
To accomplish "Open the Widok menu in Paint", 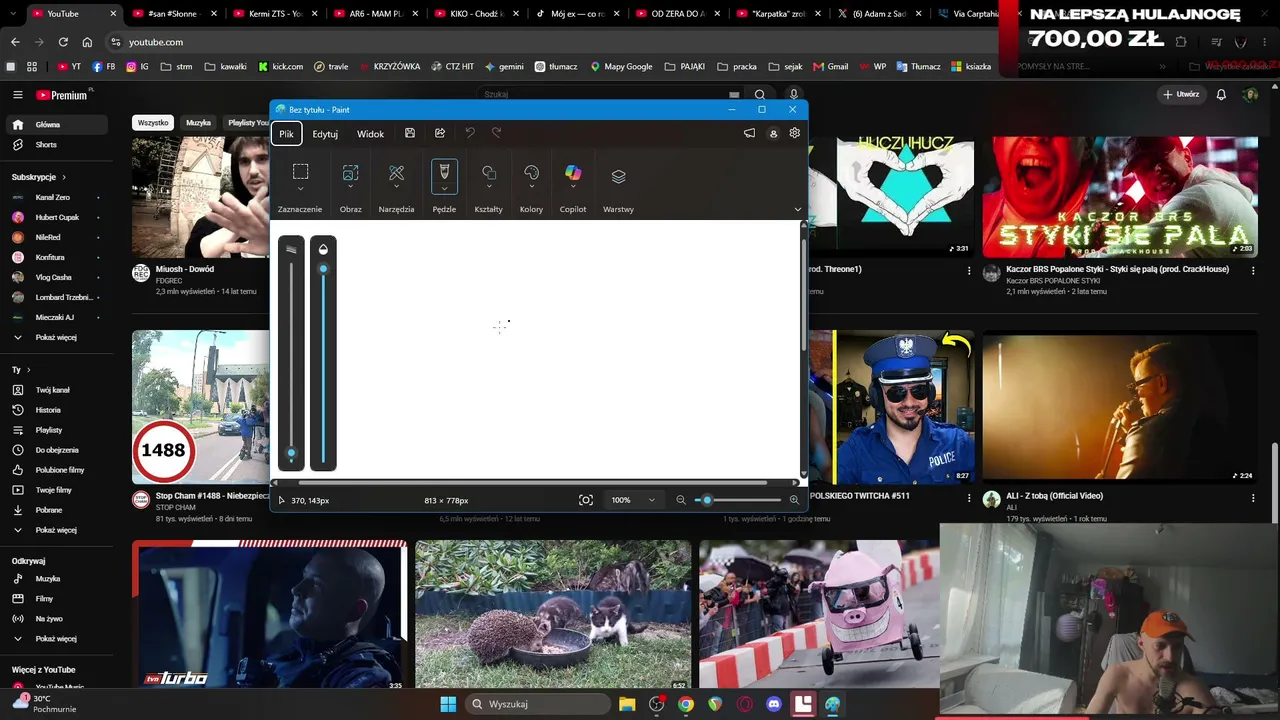I will [370, 134].
